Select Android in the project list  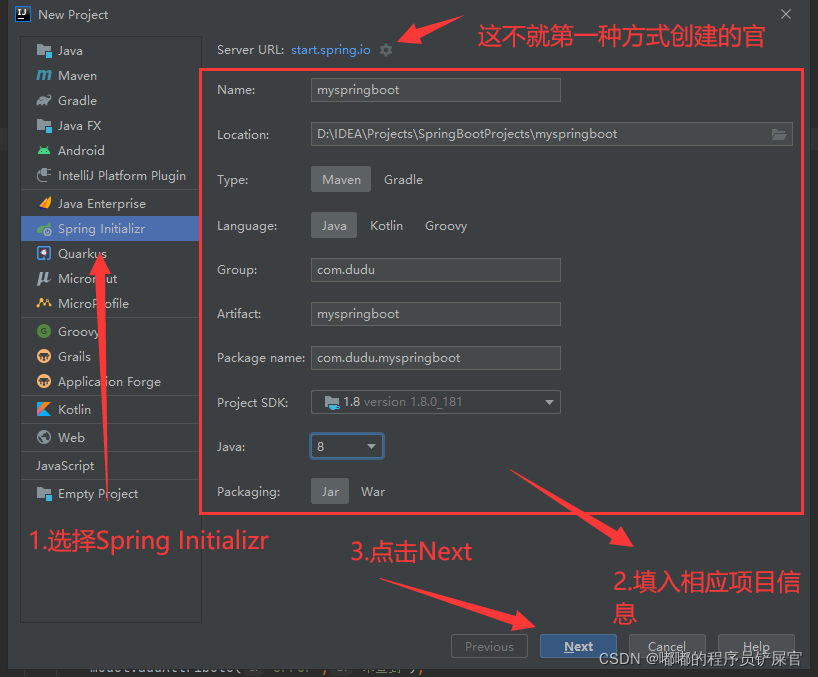click(x=110, y=151)
